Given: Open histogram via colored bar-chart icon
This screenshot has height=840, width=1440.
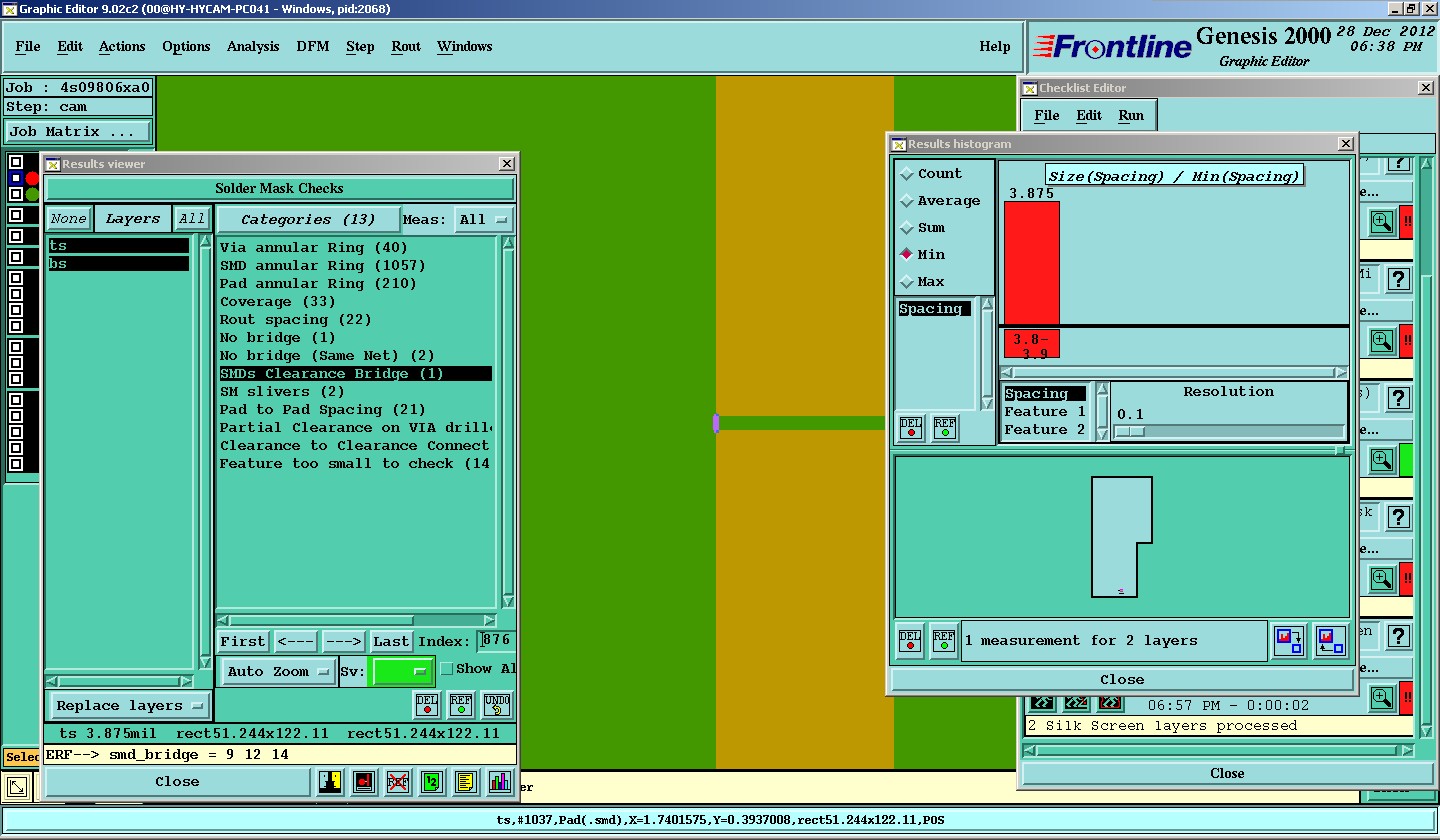Looking at the screenshot, I should point(499,782).
